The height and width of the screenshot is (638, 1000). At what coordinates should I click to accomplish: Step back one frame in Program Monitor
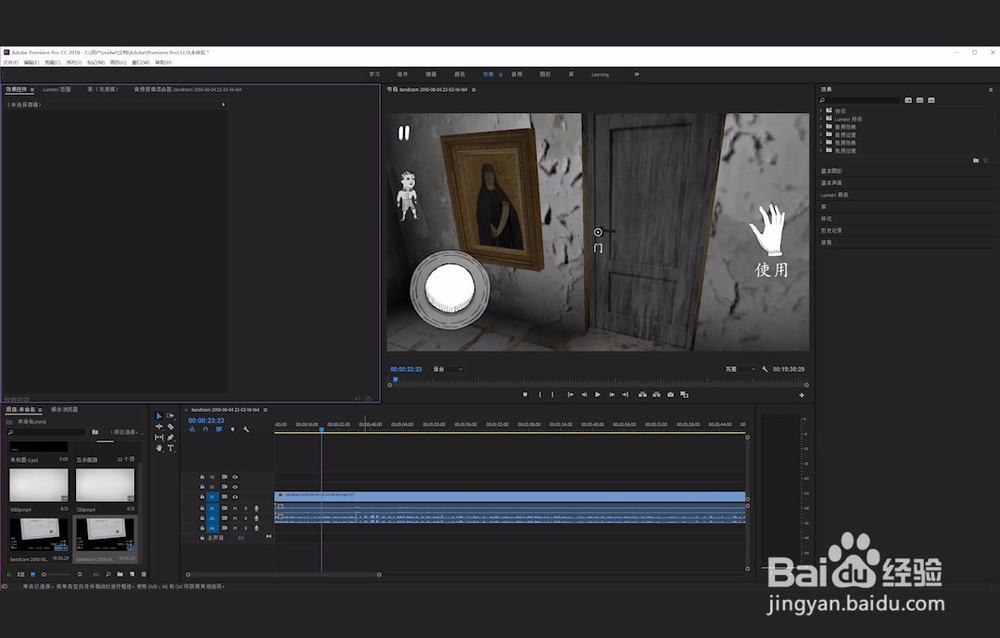[584, 395]
